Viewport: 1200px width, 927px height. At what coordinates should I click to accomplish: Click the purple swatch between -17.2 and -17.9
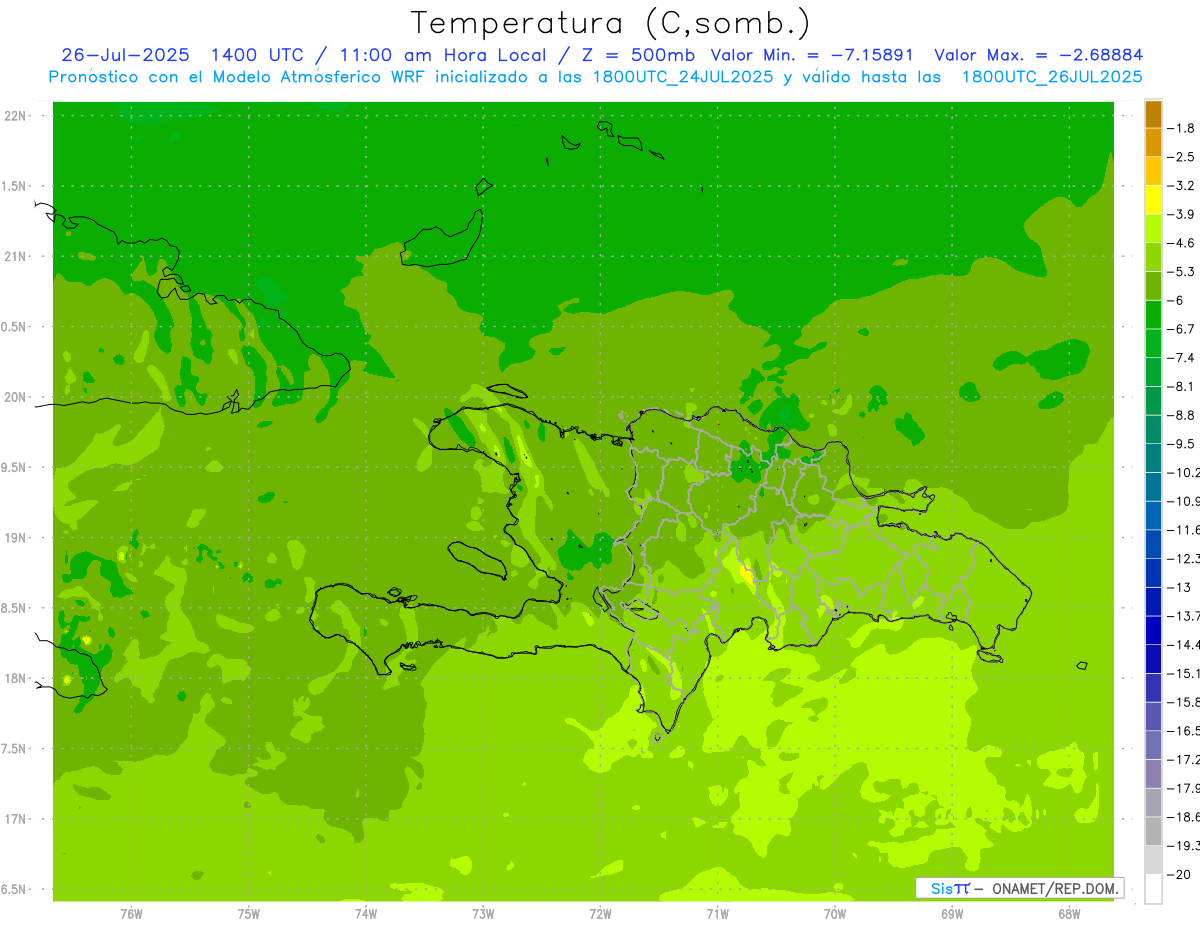pyautogui.click(x=1153, y=774)
